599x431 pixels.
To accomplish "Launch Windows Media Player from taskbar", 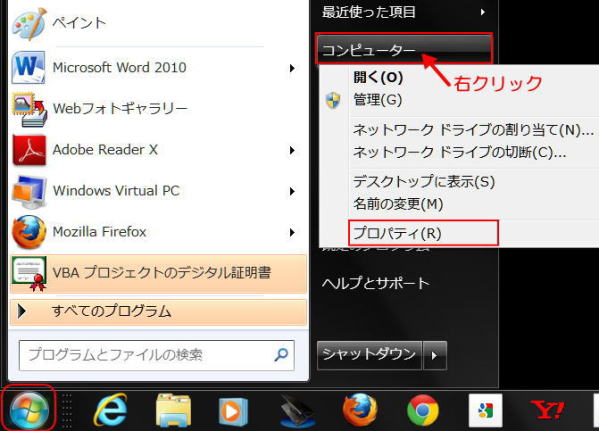I will 233,412.
